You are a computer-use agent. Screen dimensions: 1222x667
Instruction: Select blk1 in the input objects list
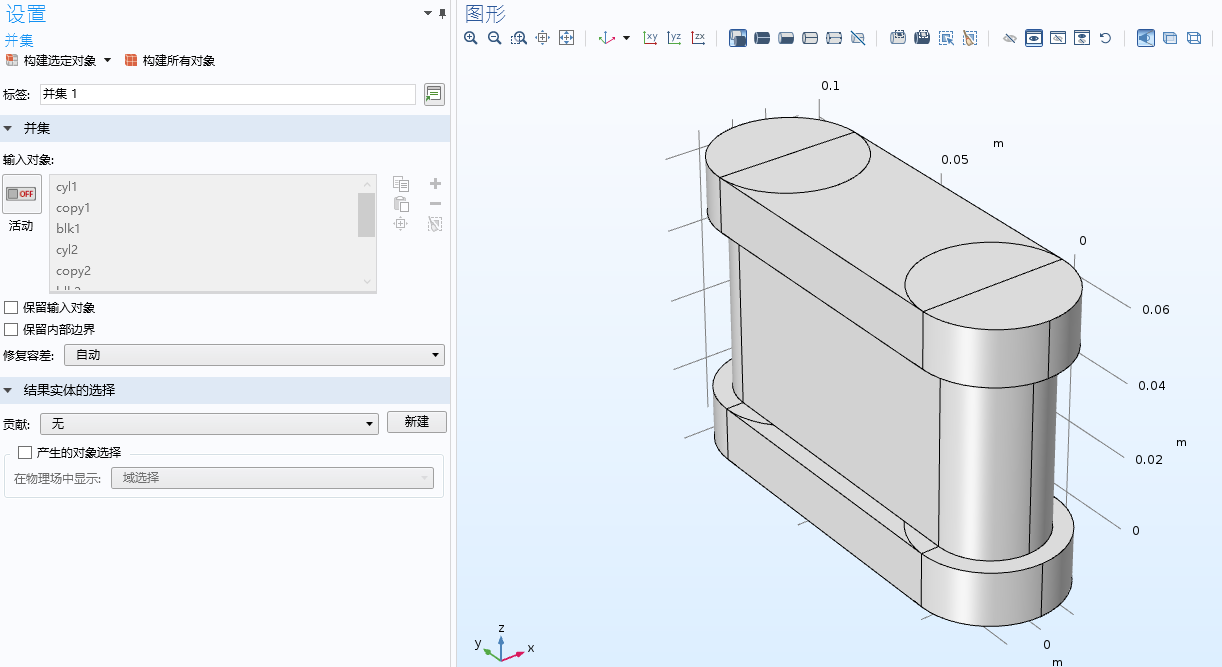click(204, 229)
